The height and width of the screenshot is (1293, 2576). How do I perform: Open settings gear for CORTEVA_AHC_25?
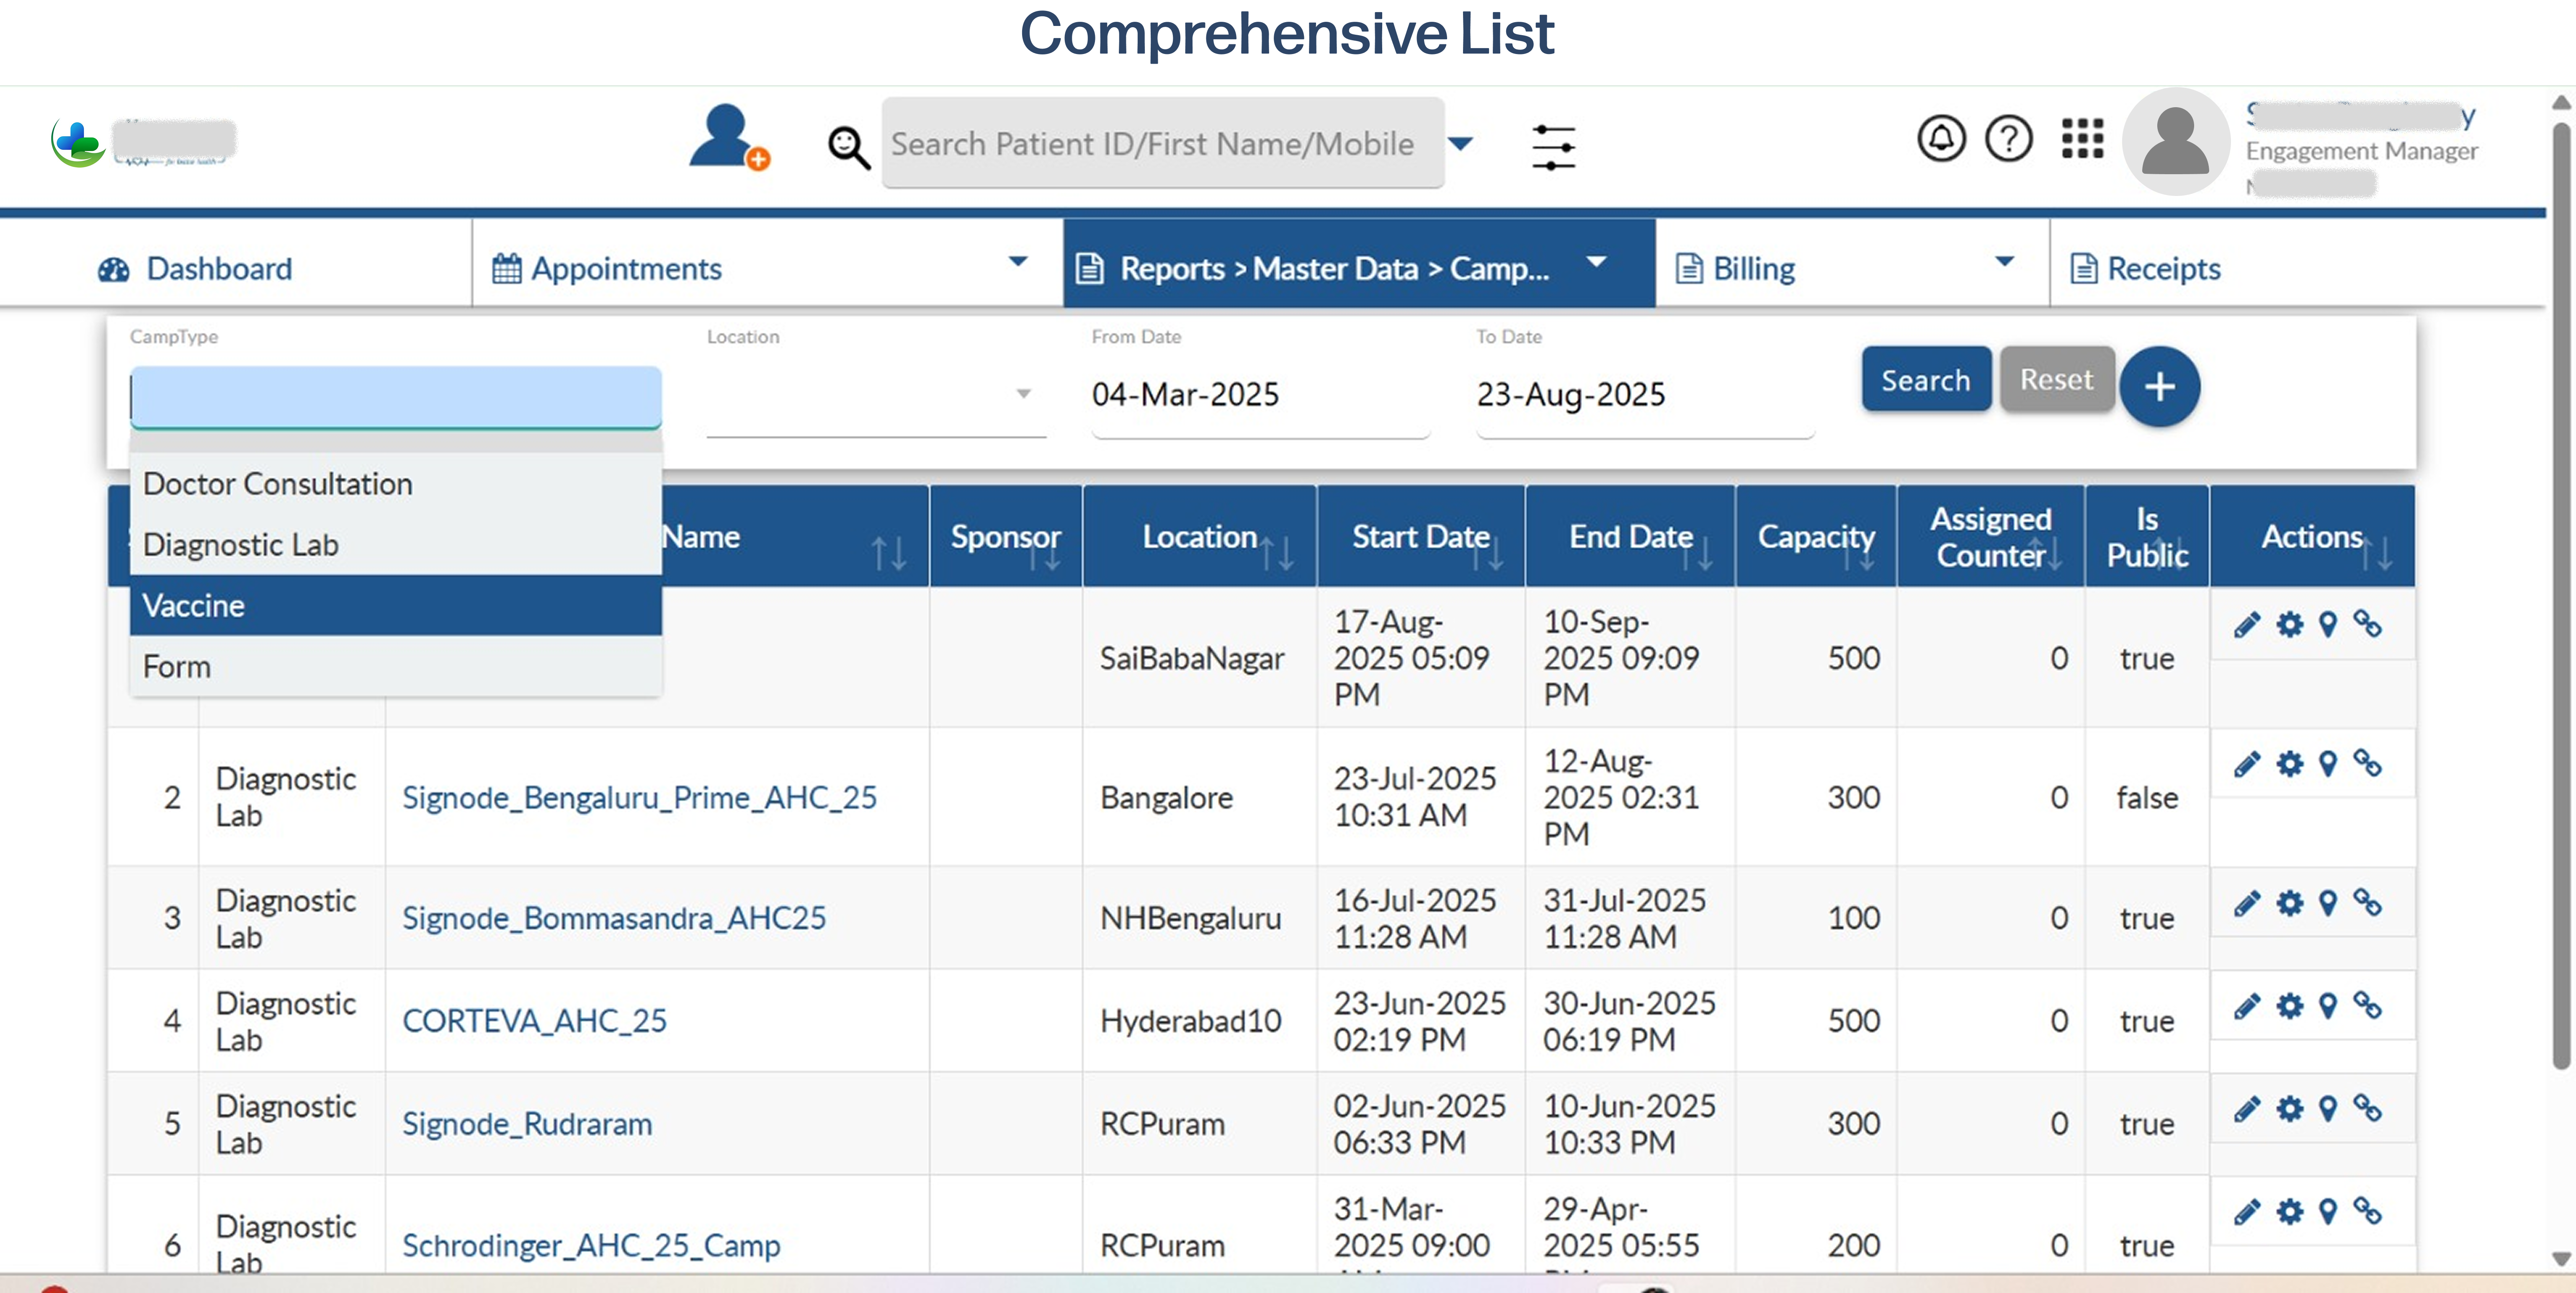coord(2289,1006)
